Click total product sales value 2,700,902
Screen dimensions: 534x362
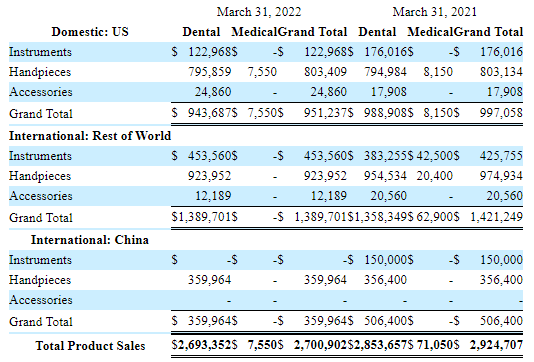(320, 345)
